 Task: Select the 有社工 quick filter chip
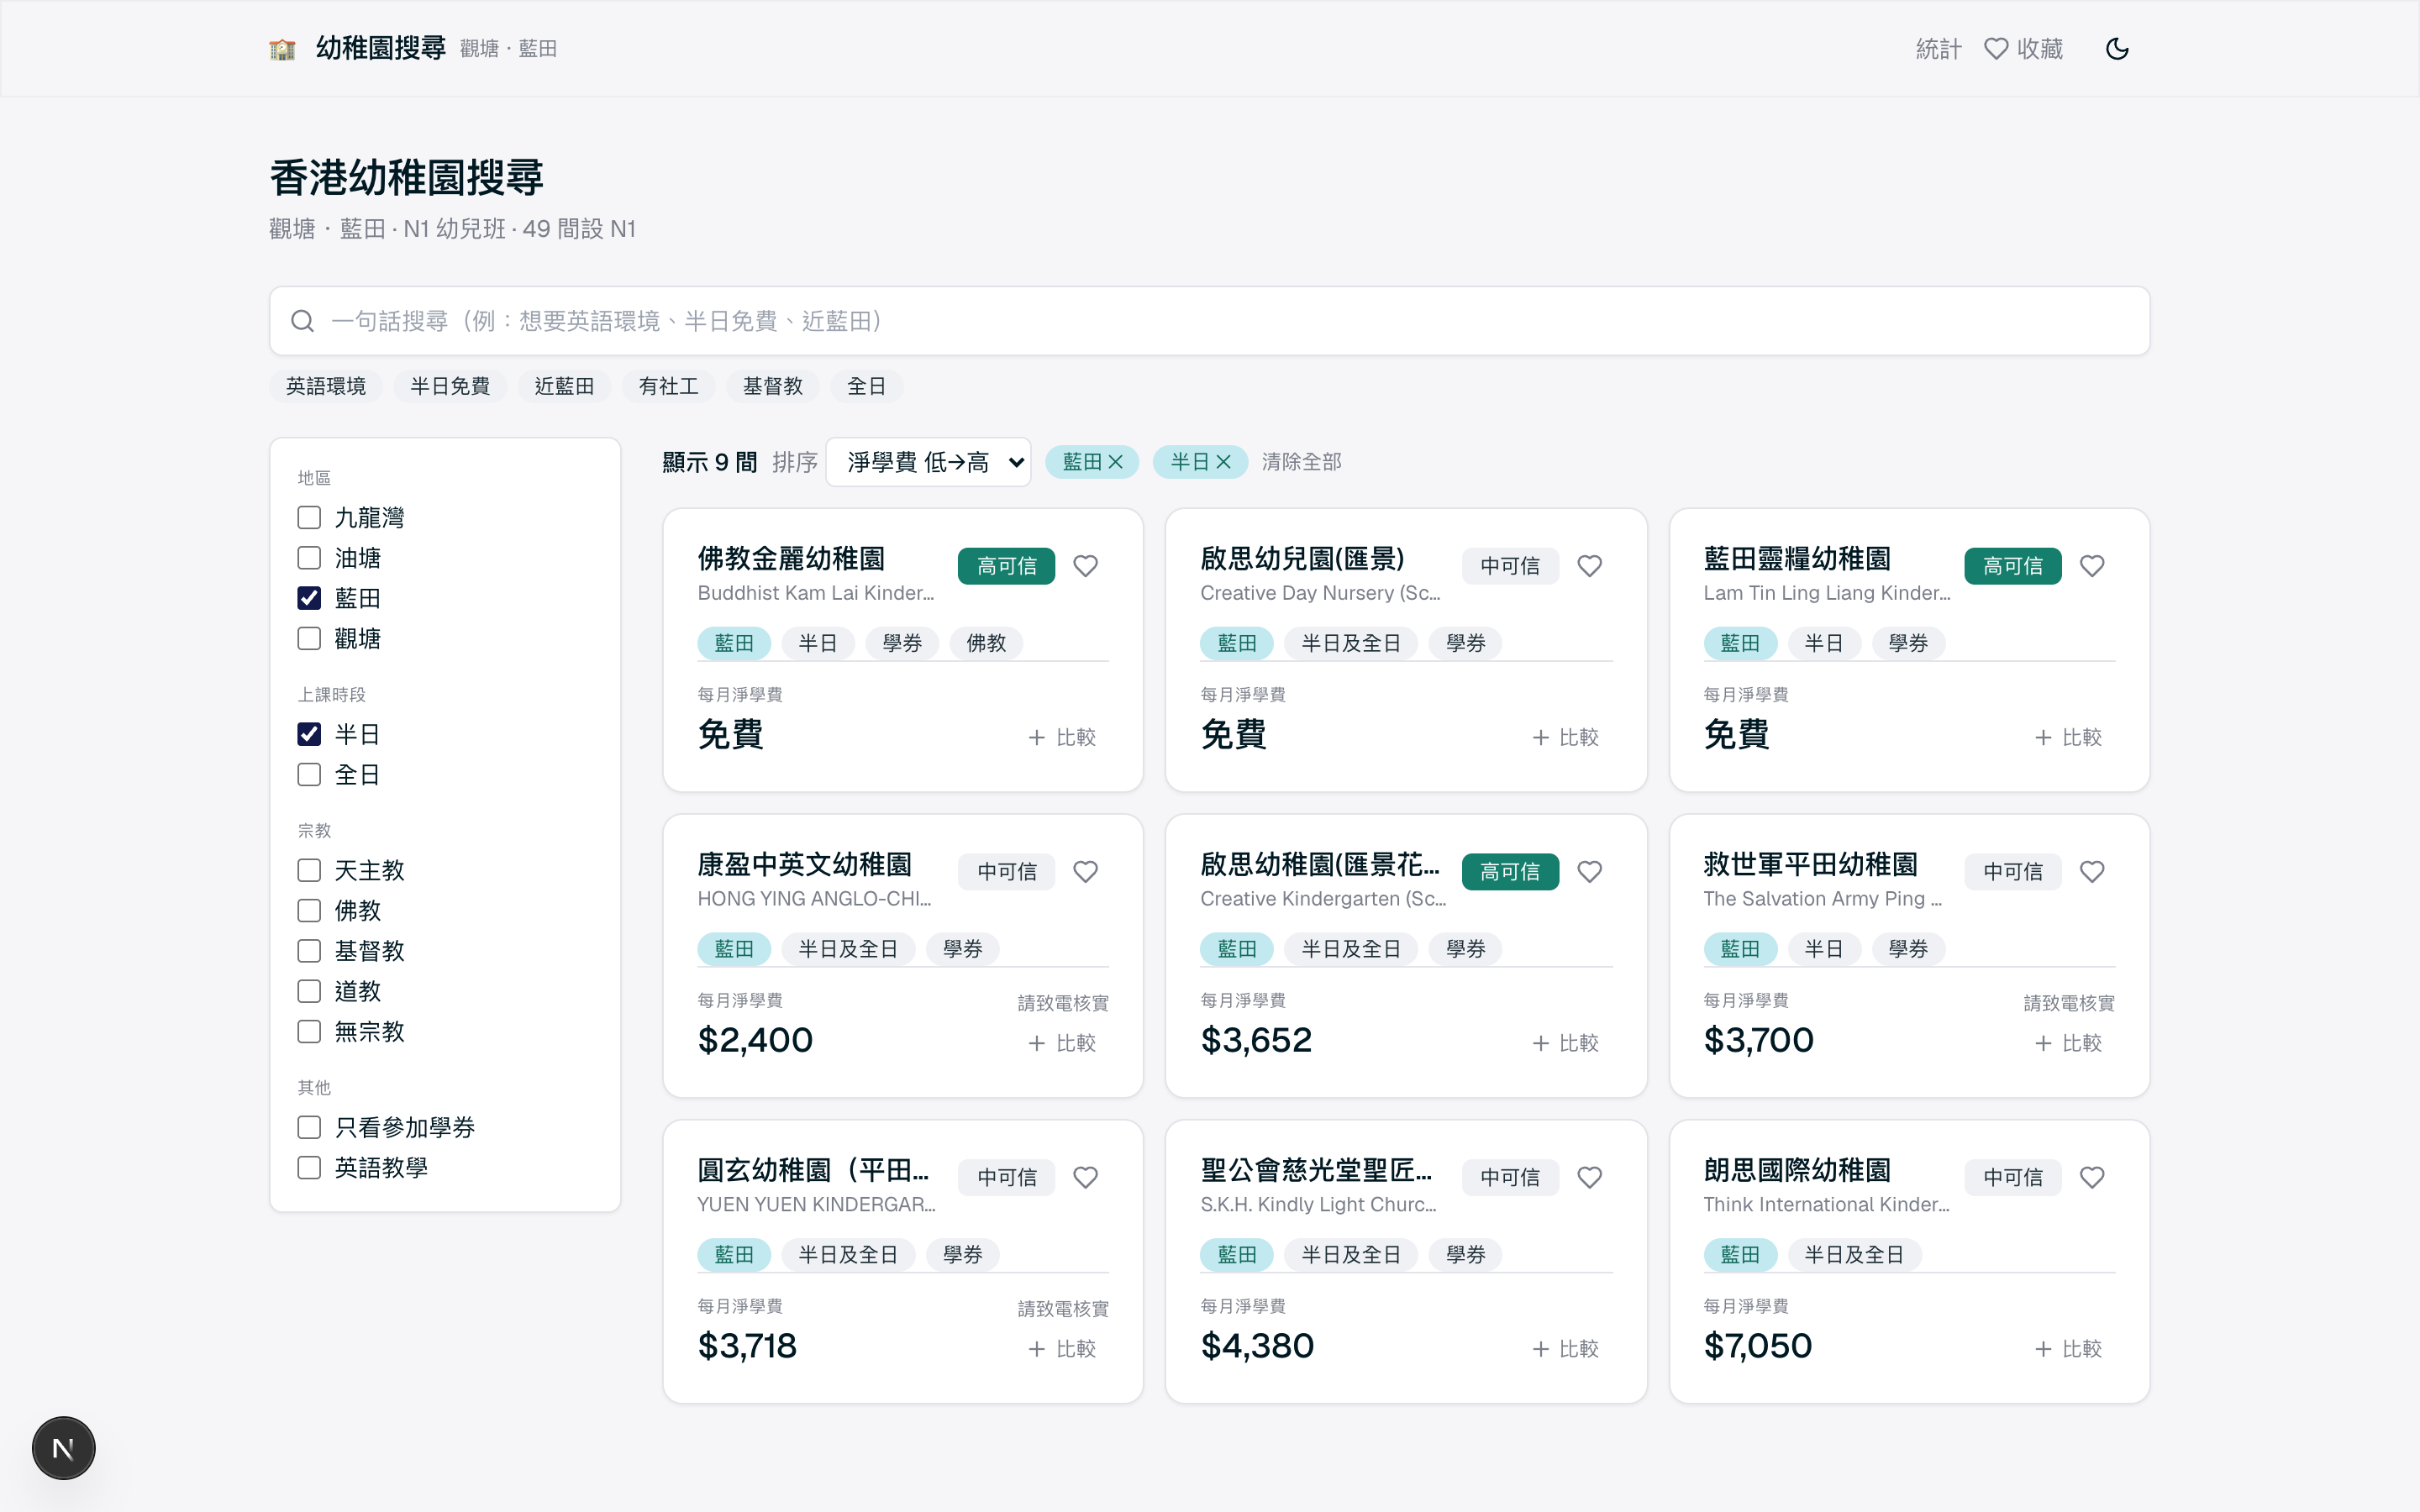[668, 386]
